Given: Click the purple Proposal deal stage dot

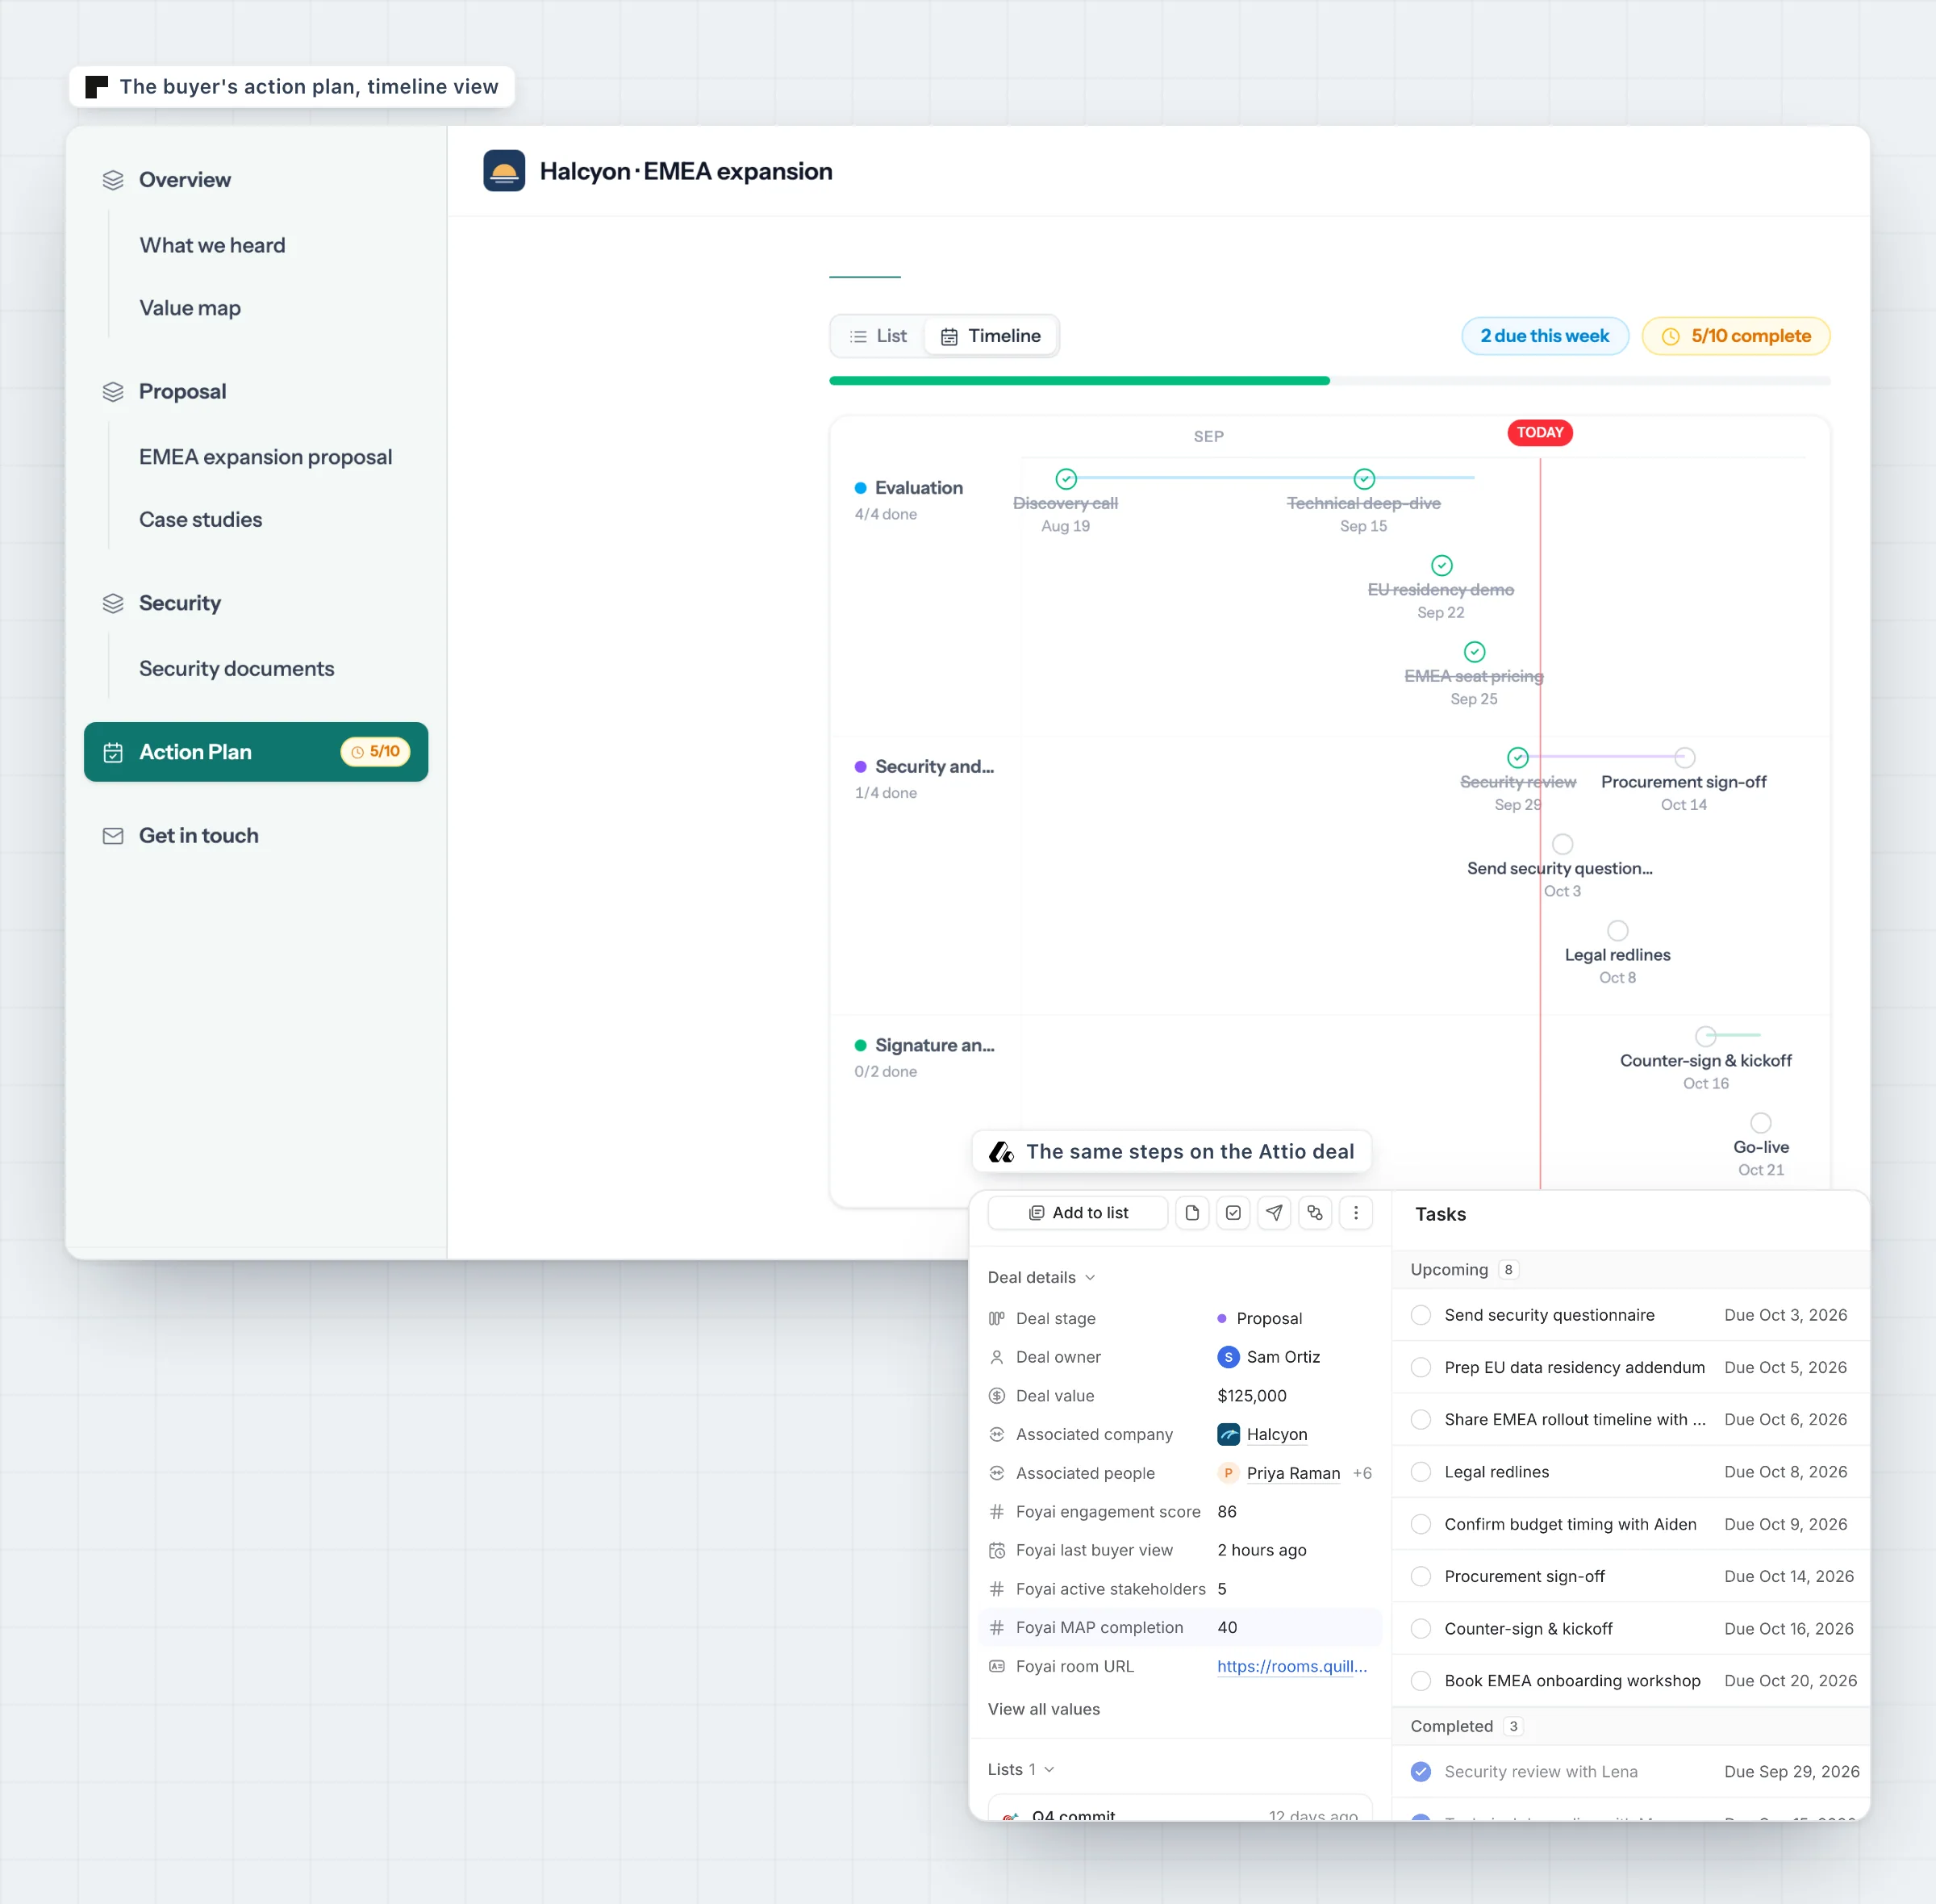Looking at the screenshot, I should (1222, 1319).
